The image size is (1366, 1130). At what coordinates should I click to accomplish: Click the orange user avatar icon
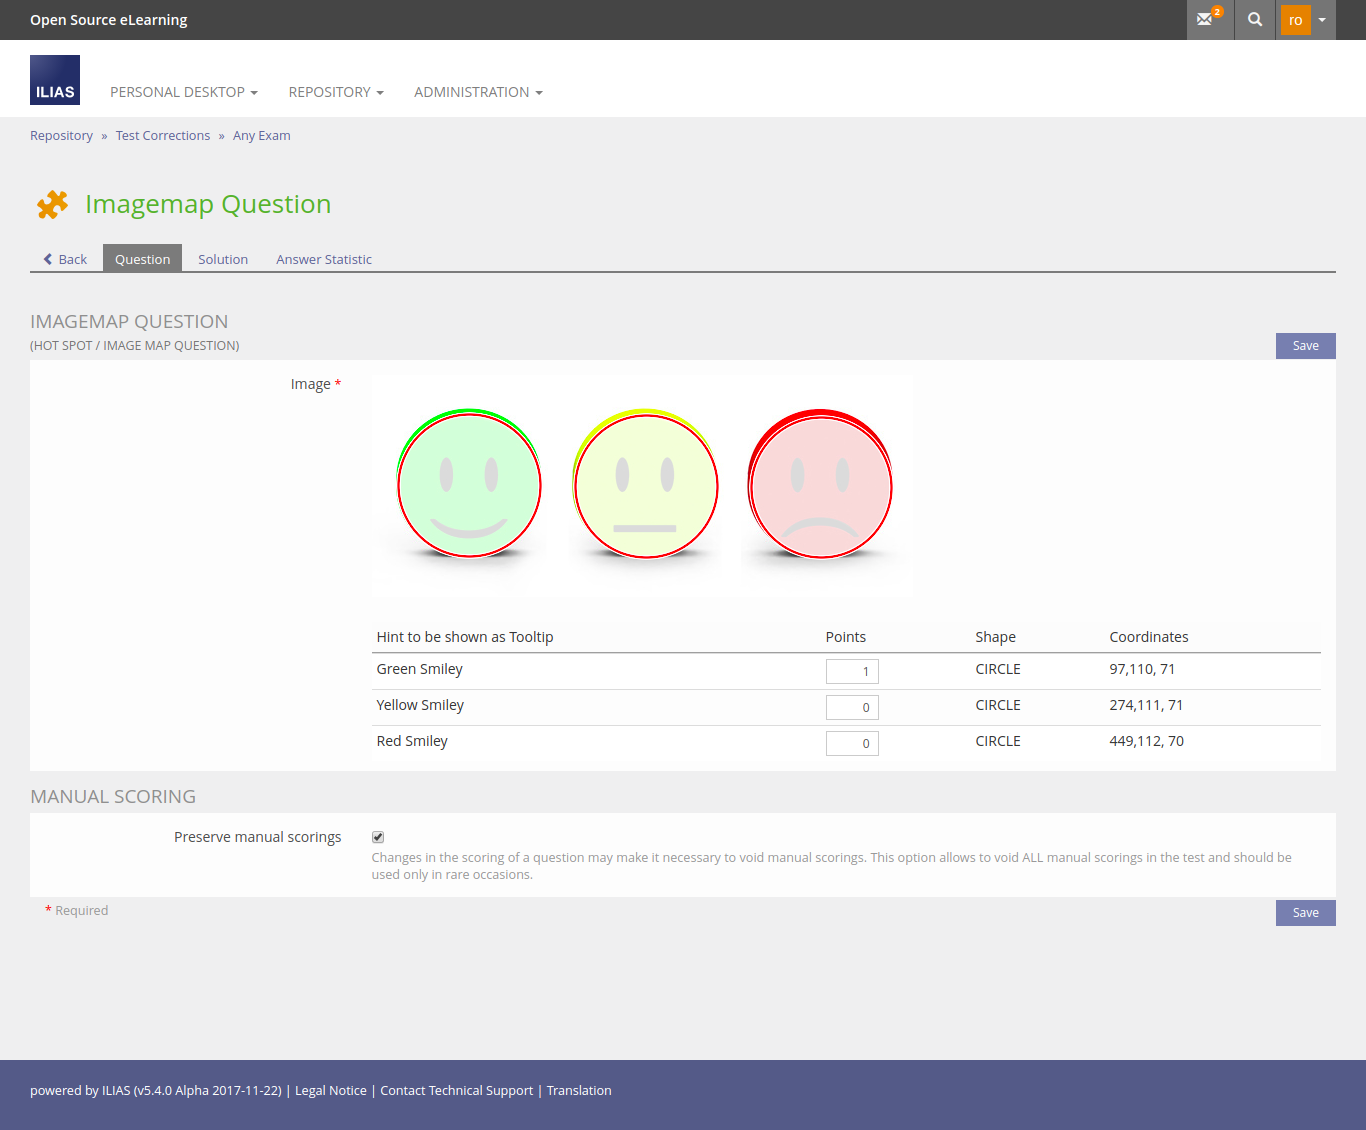pos(1295,20)
